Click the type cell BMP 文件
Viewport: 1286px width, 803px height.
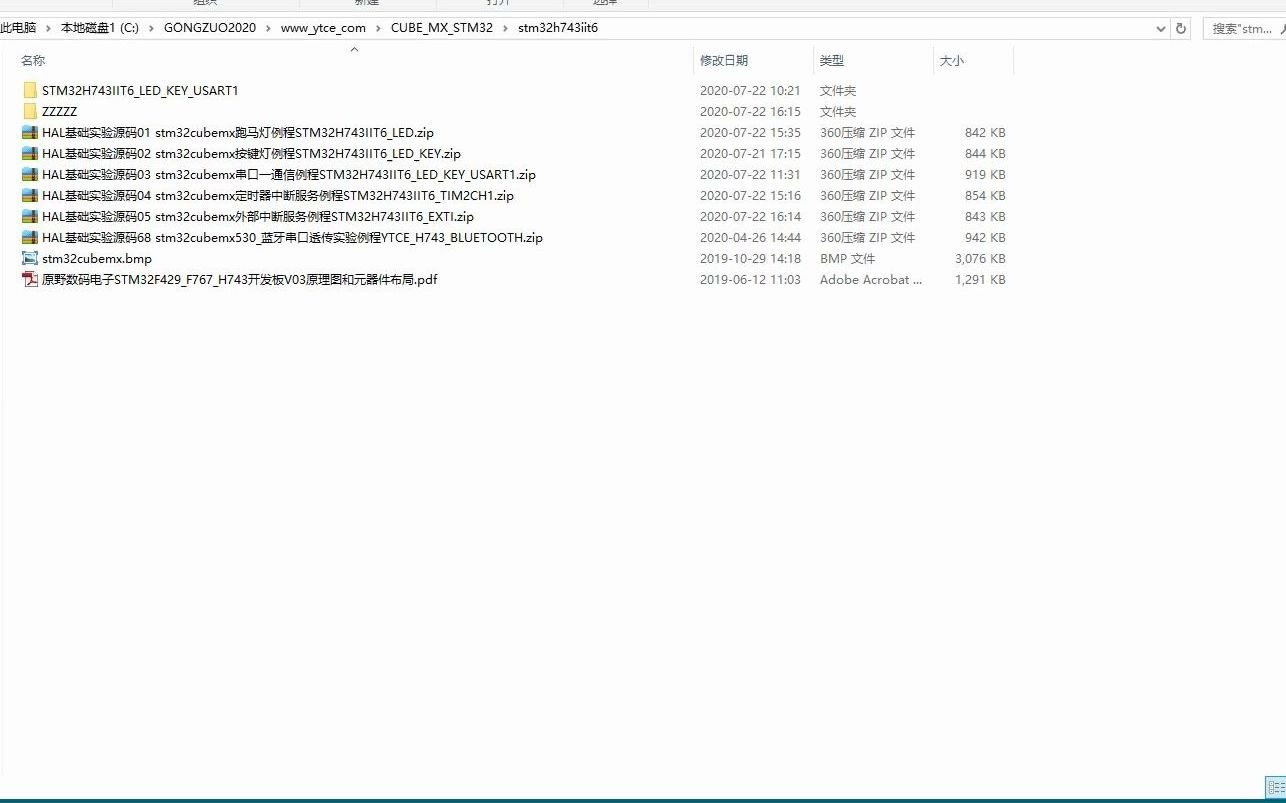(847, 259)
